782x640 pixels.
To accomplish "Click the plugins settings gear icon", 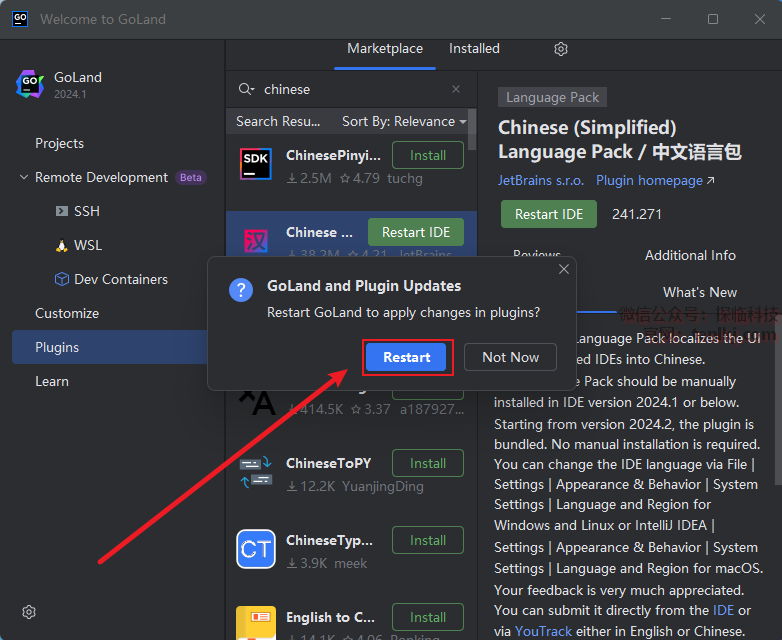I will coord(561,49).
